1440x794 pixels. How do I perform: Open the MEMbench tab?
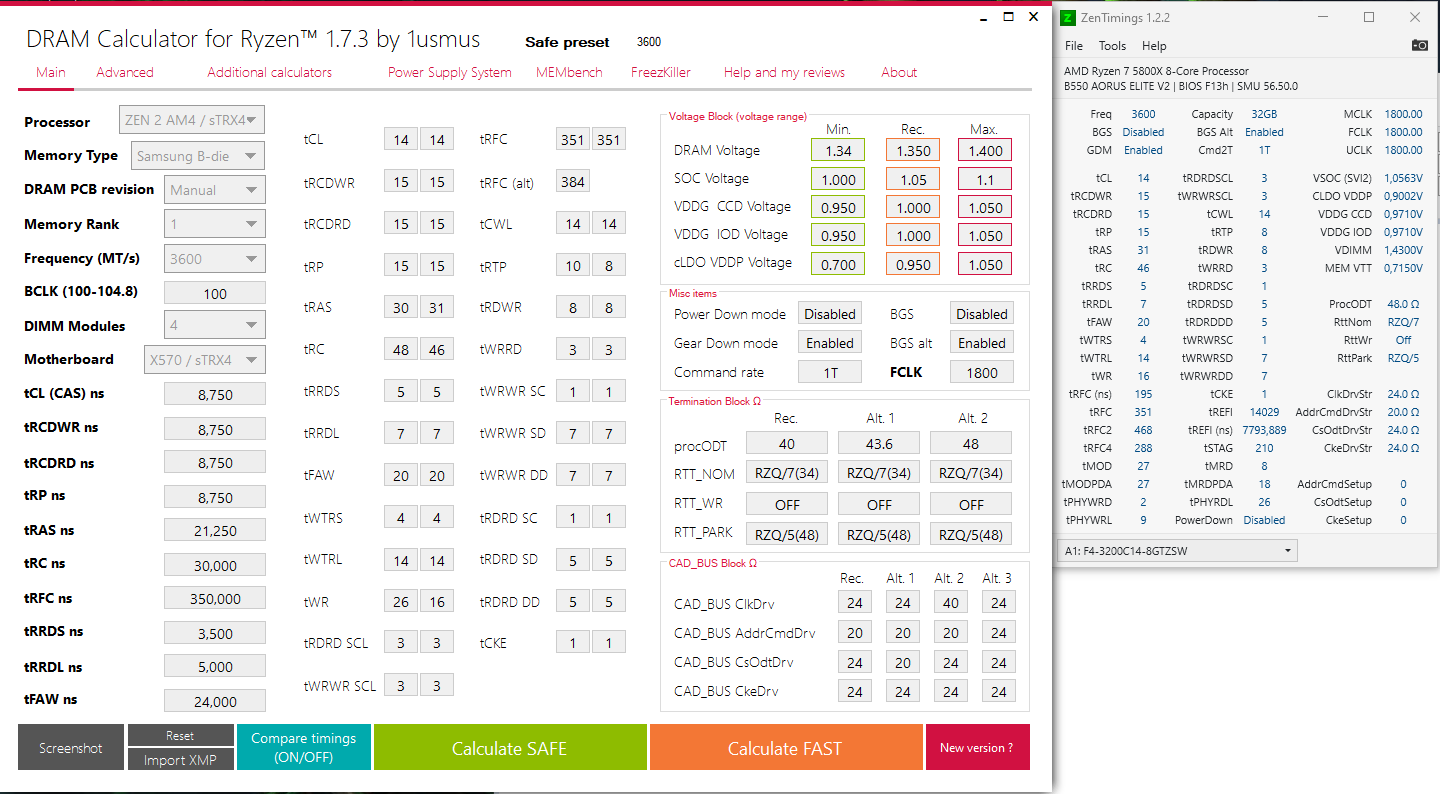pos(569,72)
